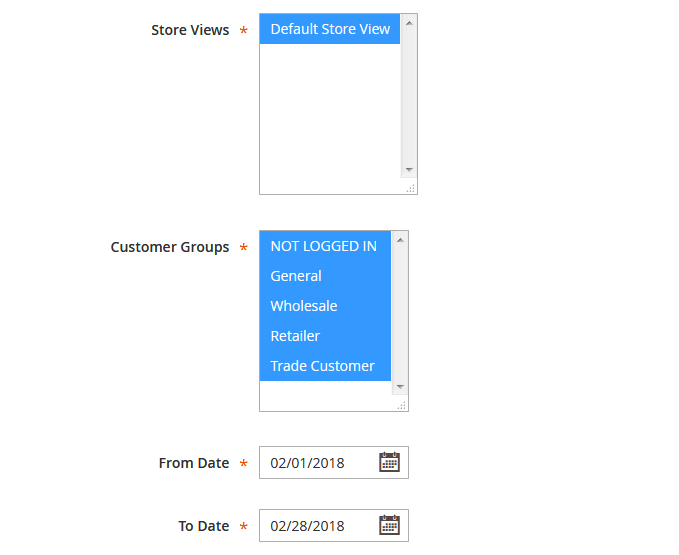Select NOT LOGGED IN customer group
This screenshot has height=555, width=679.
pyautogui.click(x=323, y=246)
